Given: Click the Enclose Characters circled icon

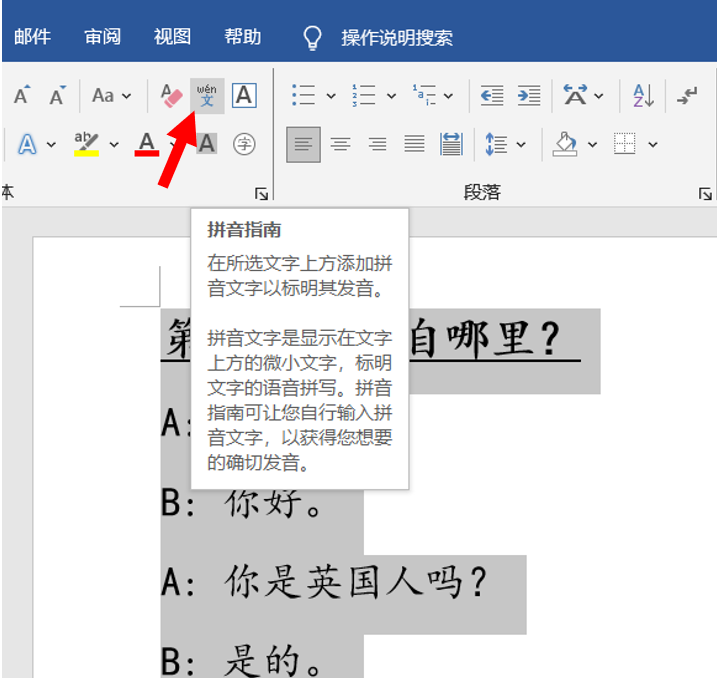Looking at the screenshot, I should click(x=244, y=145).
